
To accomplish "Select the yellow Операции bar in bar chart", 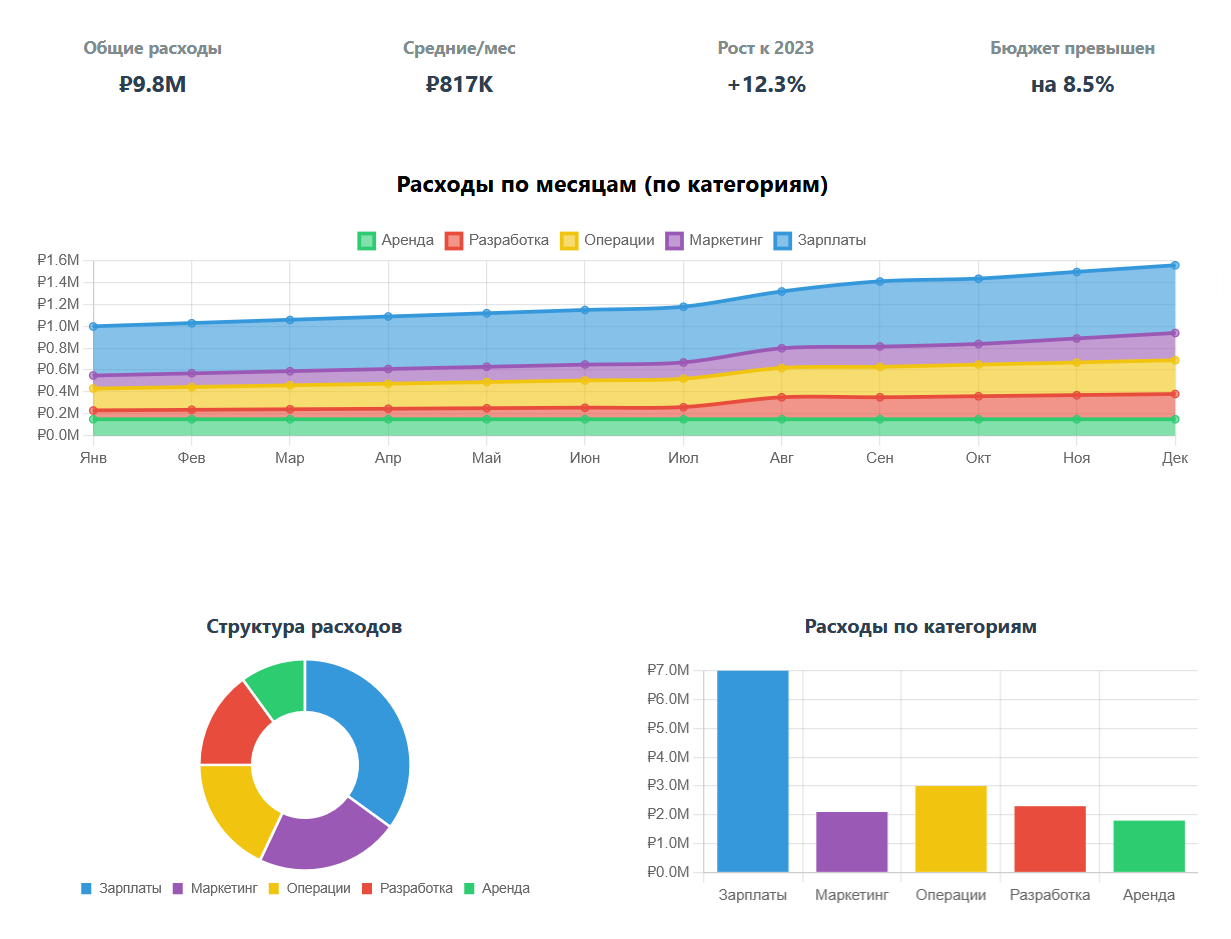I will click(x=950, y=829).
